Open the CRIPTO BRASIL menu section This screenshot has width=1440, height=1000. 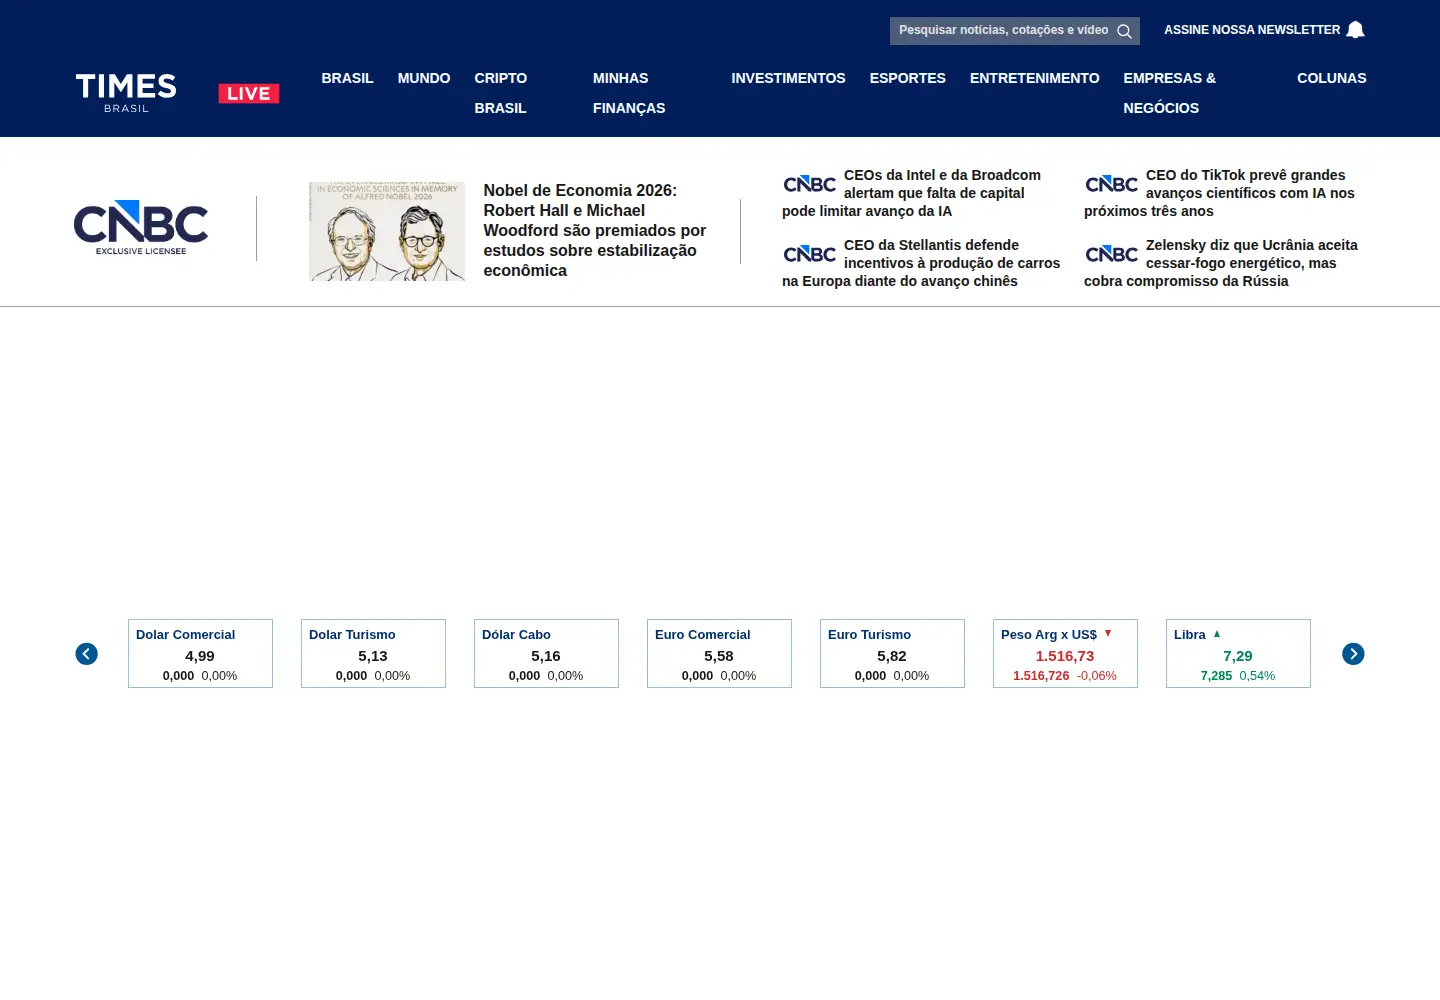point(501,93)
